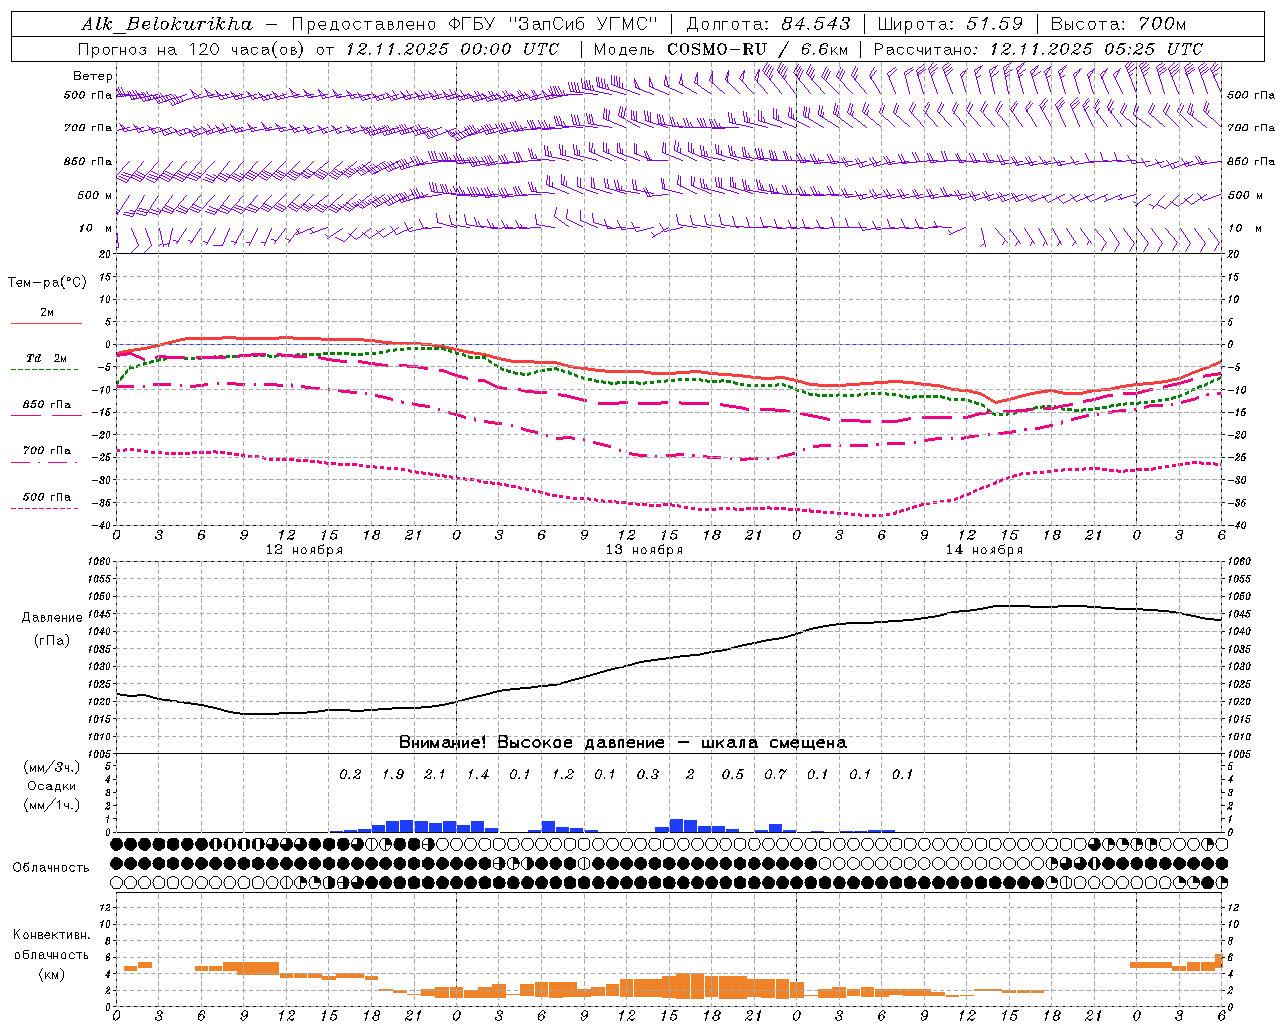Click the Облачность cloud cover label
This screenshot has width=1280, height=1024.
[51, 868]
